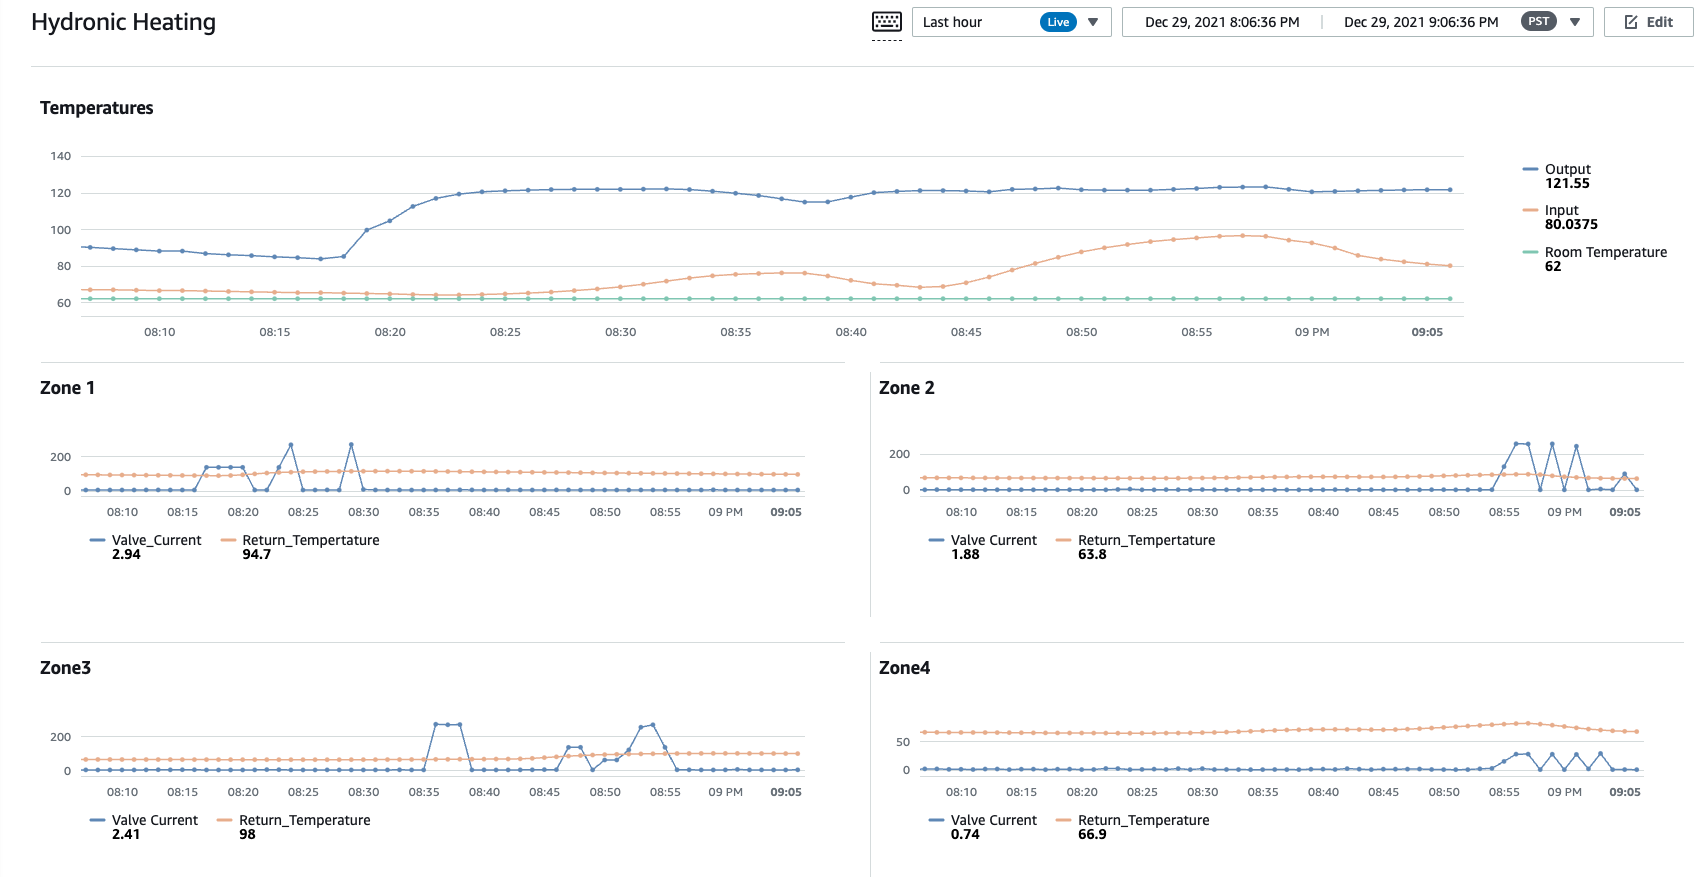The width and height of the screenshot is (1707, 877).
Task: Click the orange Input legend color marker
Action: click(x=1530, y=210)
